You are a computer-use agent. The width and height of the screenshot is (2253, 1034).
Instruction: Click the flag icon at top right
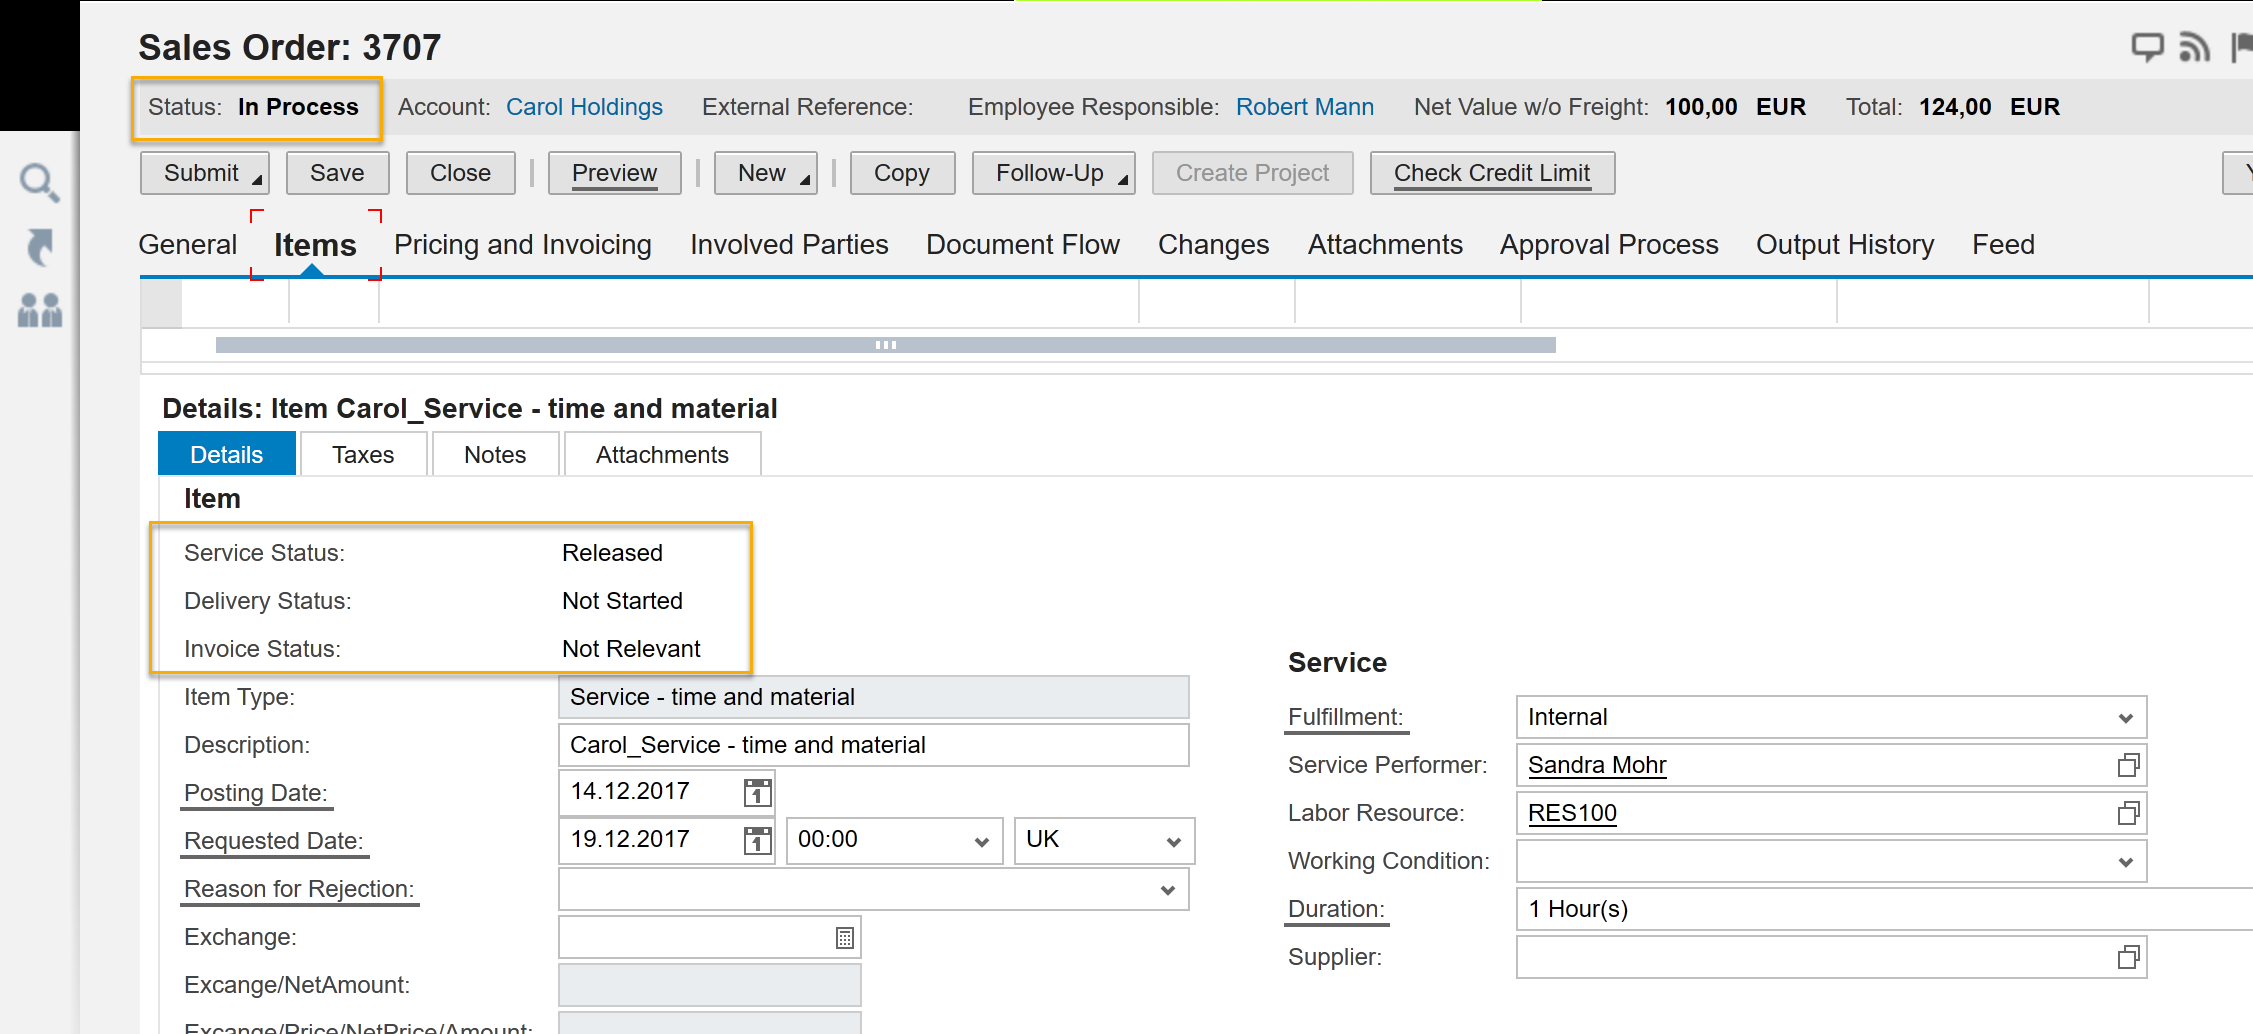(x=2241, y=47)
